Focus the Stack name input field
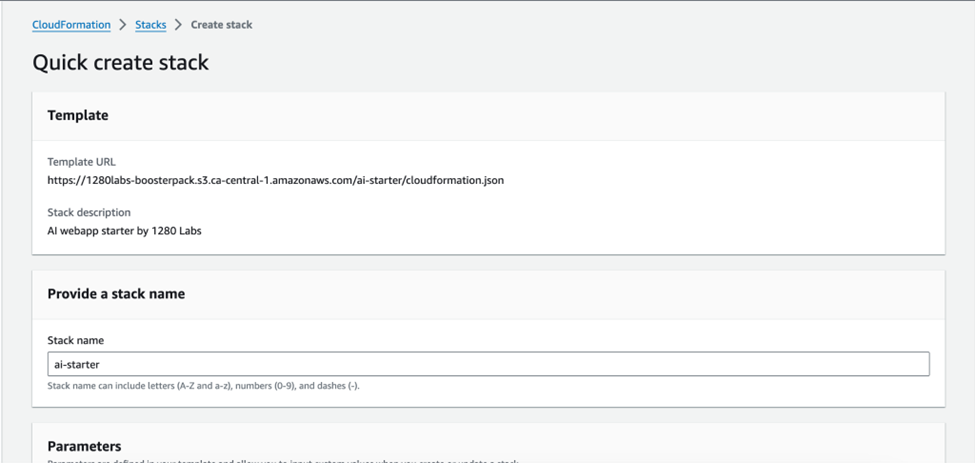This screenshot has height=463, width=975. click(488, 364)
